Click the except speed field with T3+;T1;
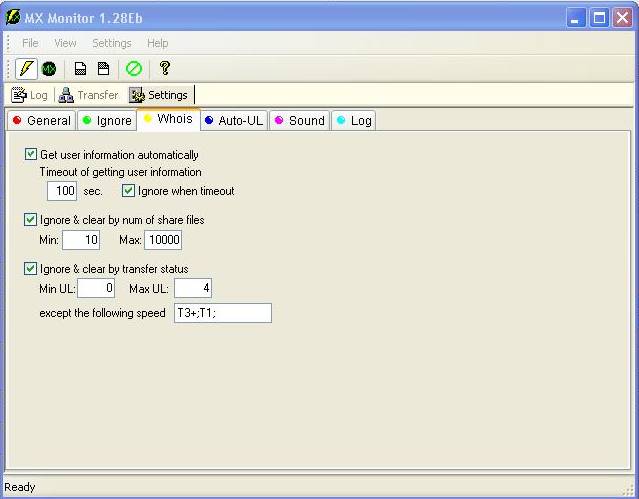Screen dimensions: 639x499 coord(223,313)
